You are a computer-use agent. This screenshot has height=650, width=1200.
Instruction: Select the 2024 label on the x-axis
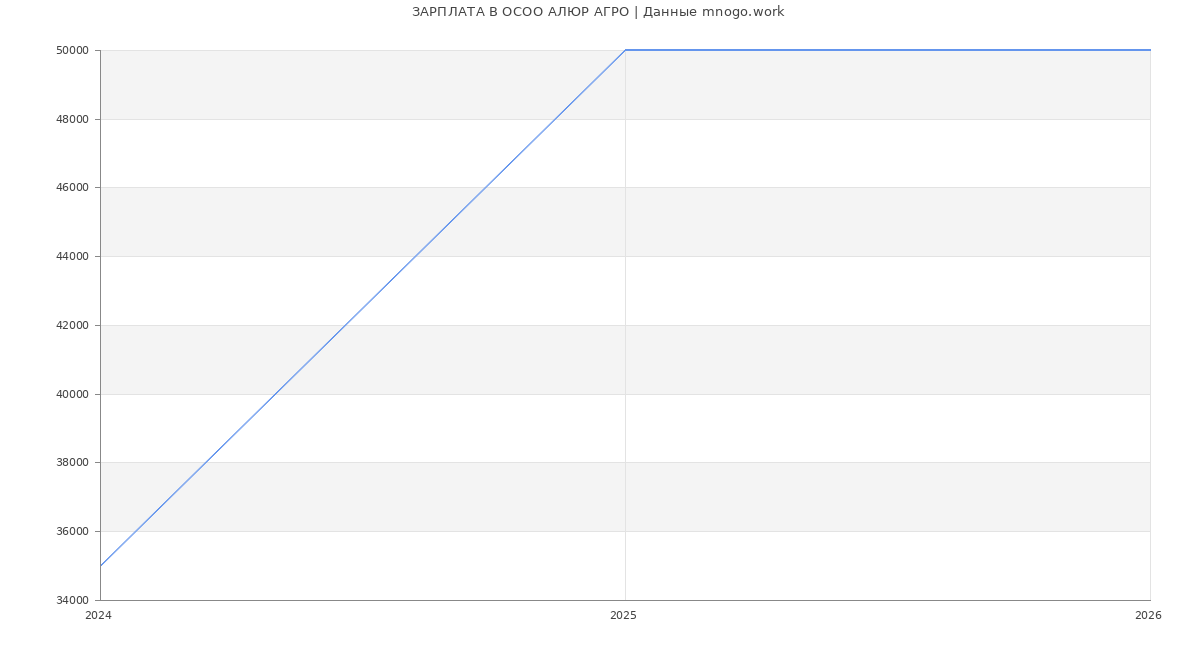pyautogui.click(x=98, y=616)
